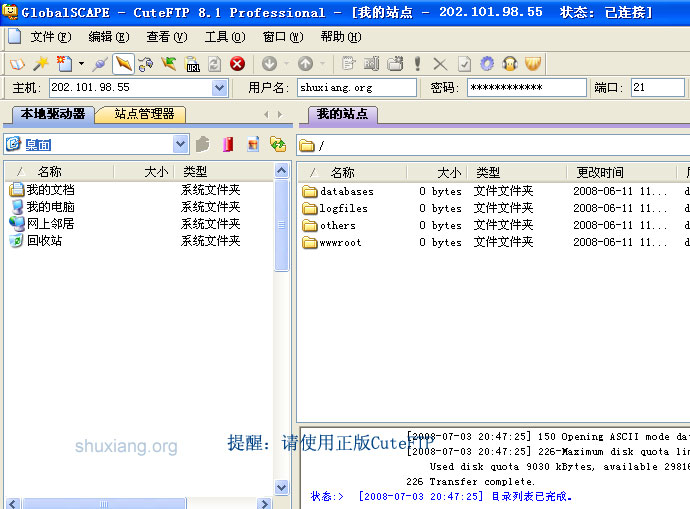
Task: Open the Site Manager book icon
Action: point(17,64)
